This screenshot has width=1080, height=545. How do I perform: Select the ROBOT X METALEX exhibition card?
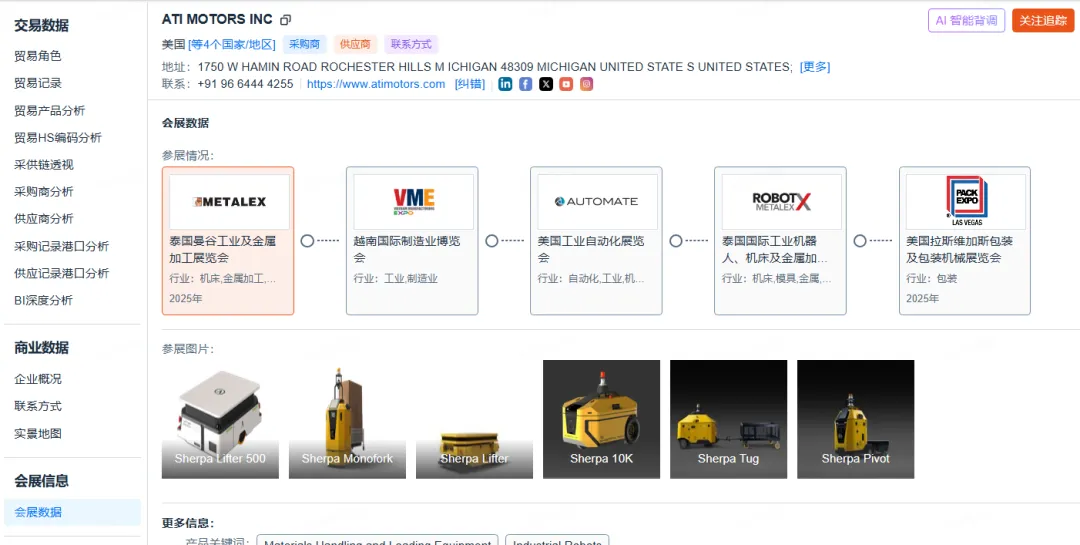pyautogui.click(x=780, y=240)
